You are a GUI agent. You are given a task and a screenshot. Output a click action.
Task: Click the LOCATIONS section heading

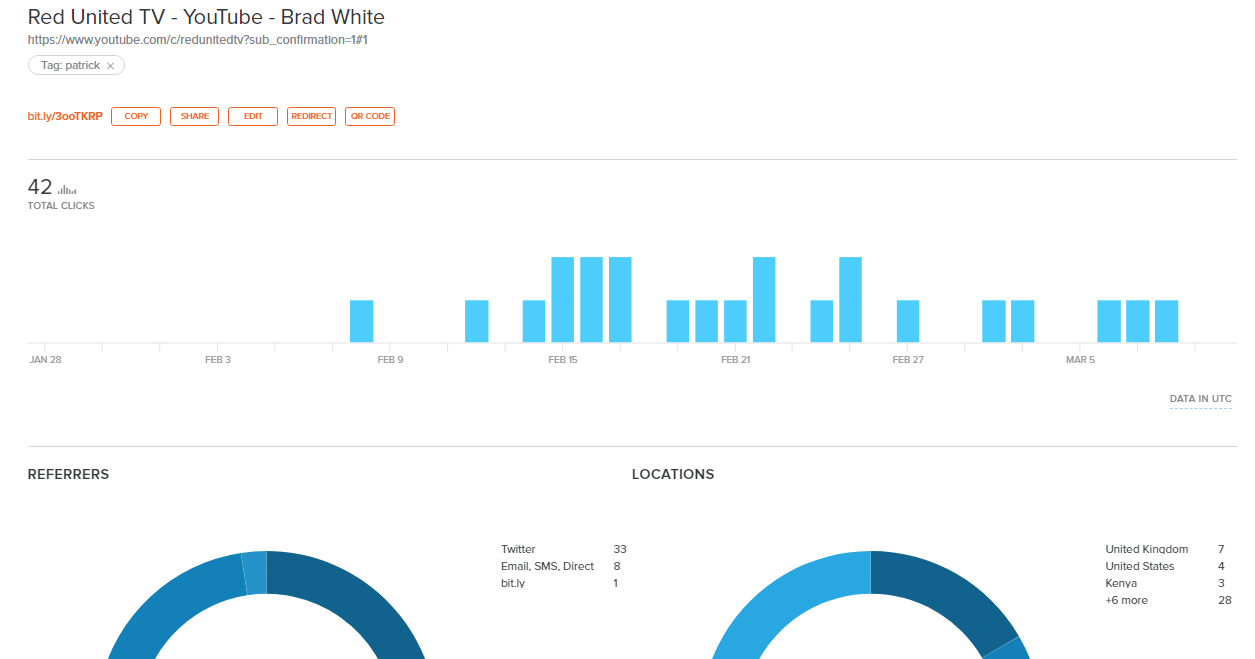point(673,474)
